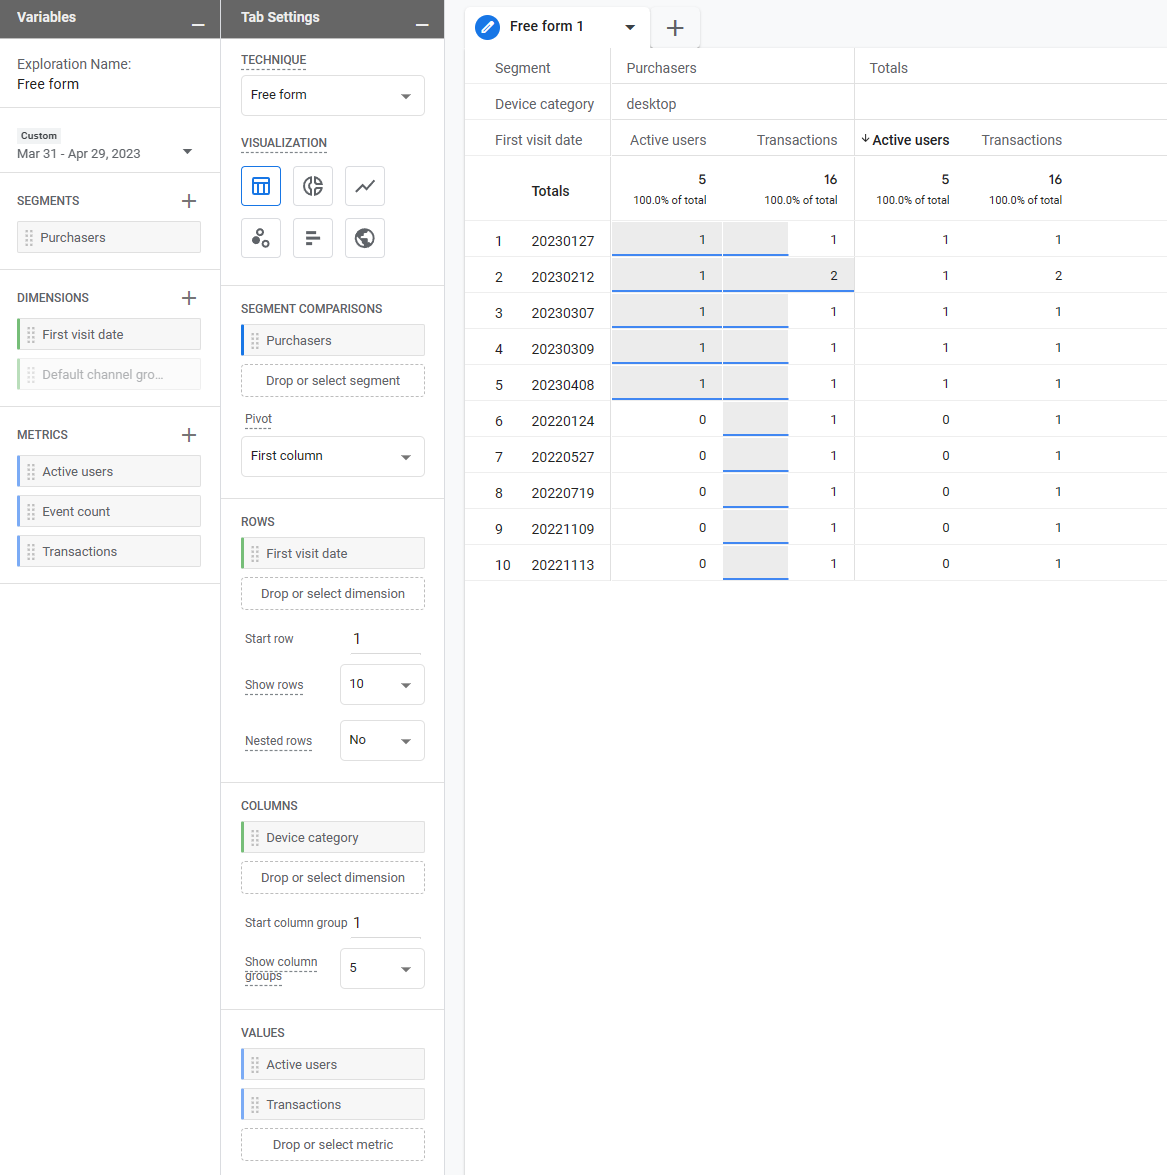Select Transactions chip in Values
The width and height of the screenshot is (1167, 1175).
click(x=333, y=1105)
